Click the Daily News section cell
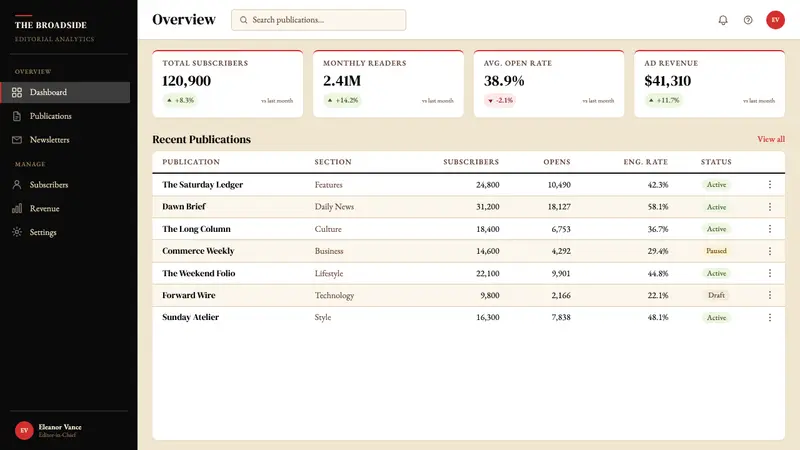 (334, 207)
